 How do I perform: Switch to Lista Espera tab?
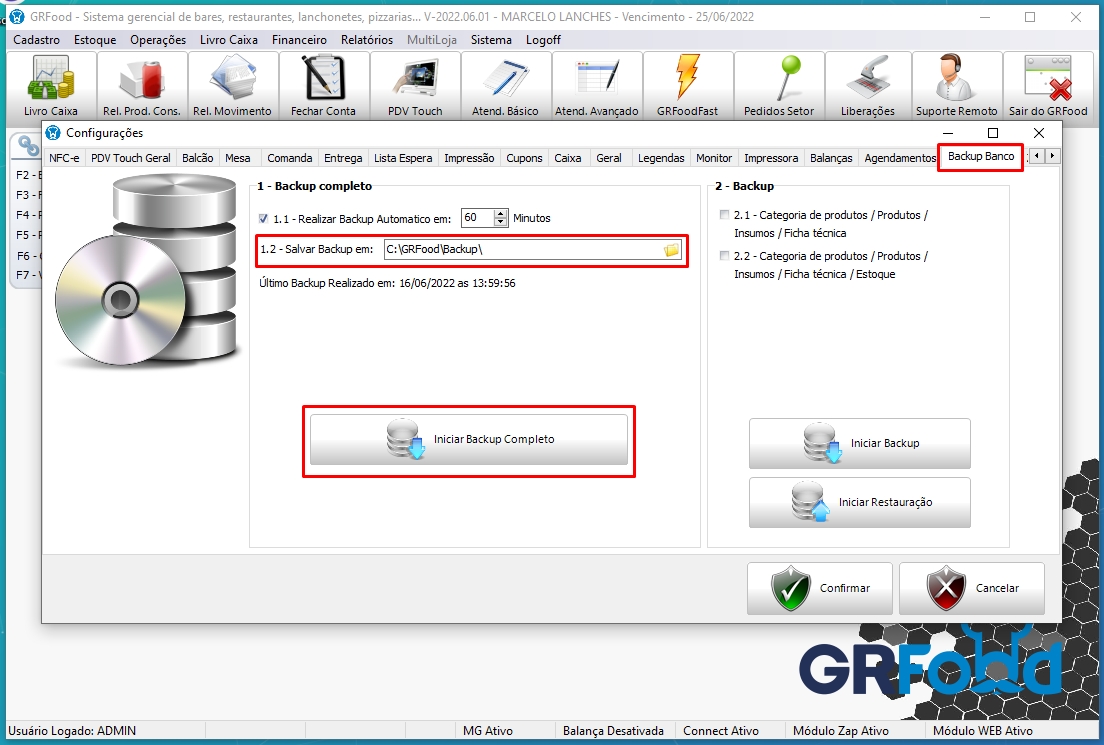coord(403,158)
